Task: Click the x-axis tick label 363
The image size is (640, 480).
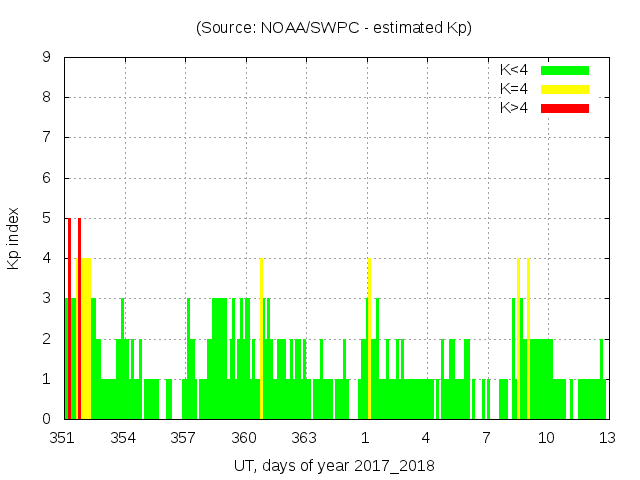Action: pos(304,438)
